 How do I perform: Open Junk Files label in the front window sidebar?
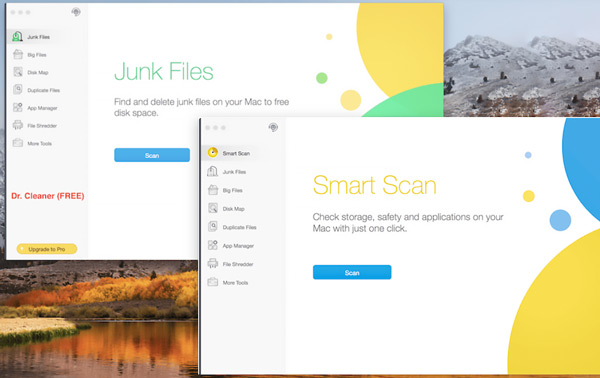tap(234, 172)
